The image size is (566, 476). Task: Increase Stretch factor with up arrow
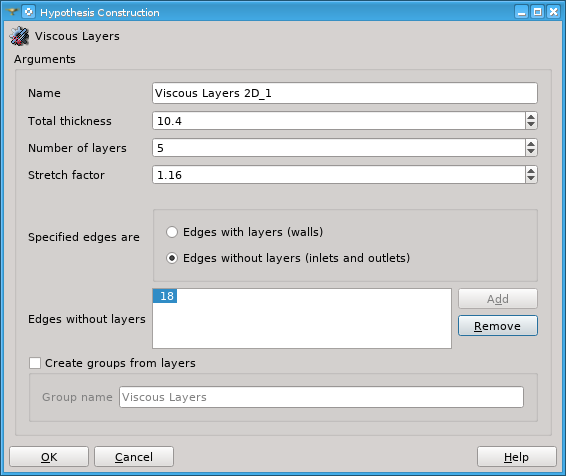click(531, 171)
